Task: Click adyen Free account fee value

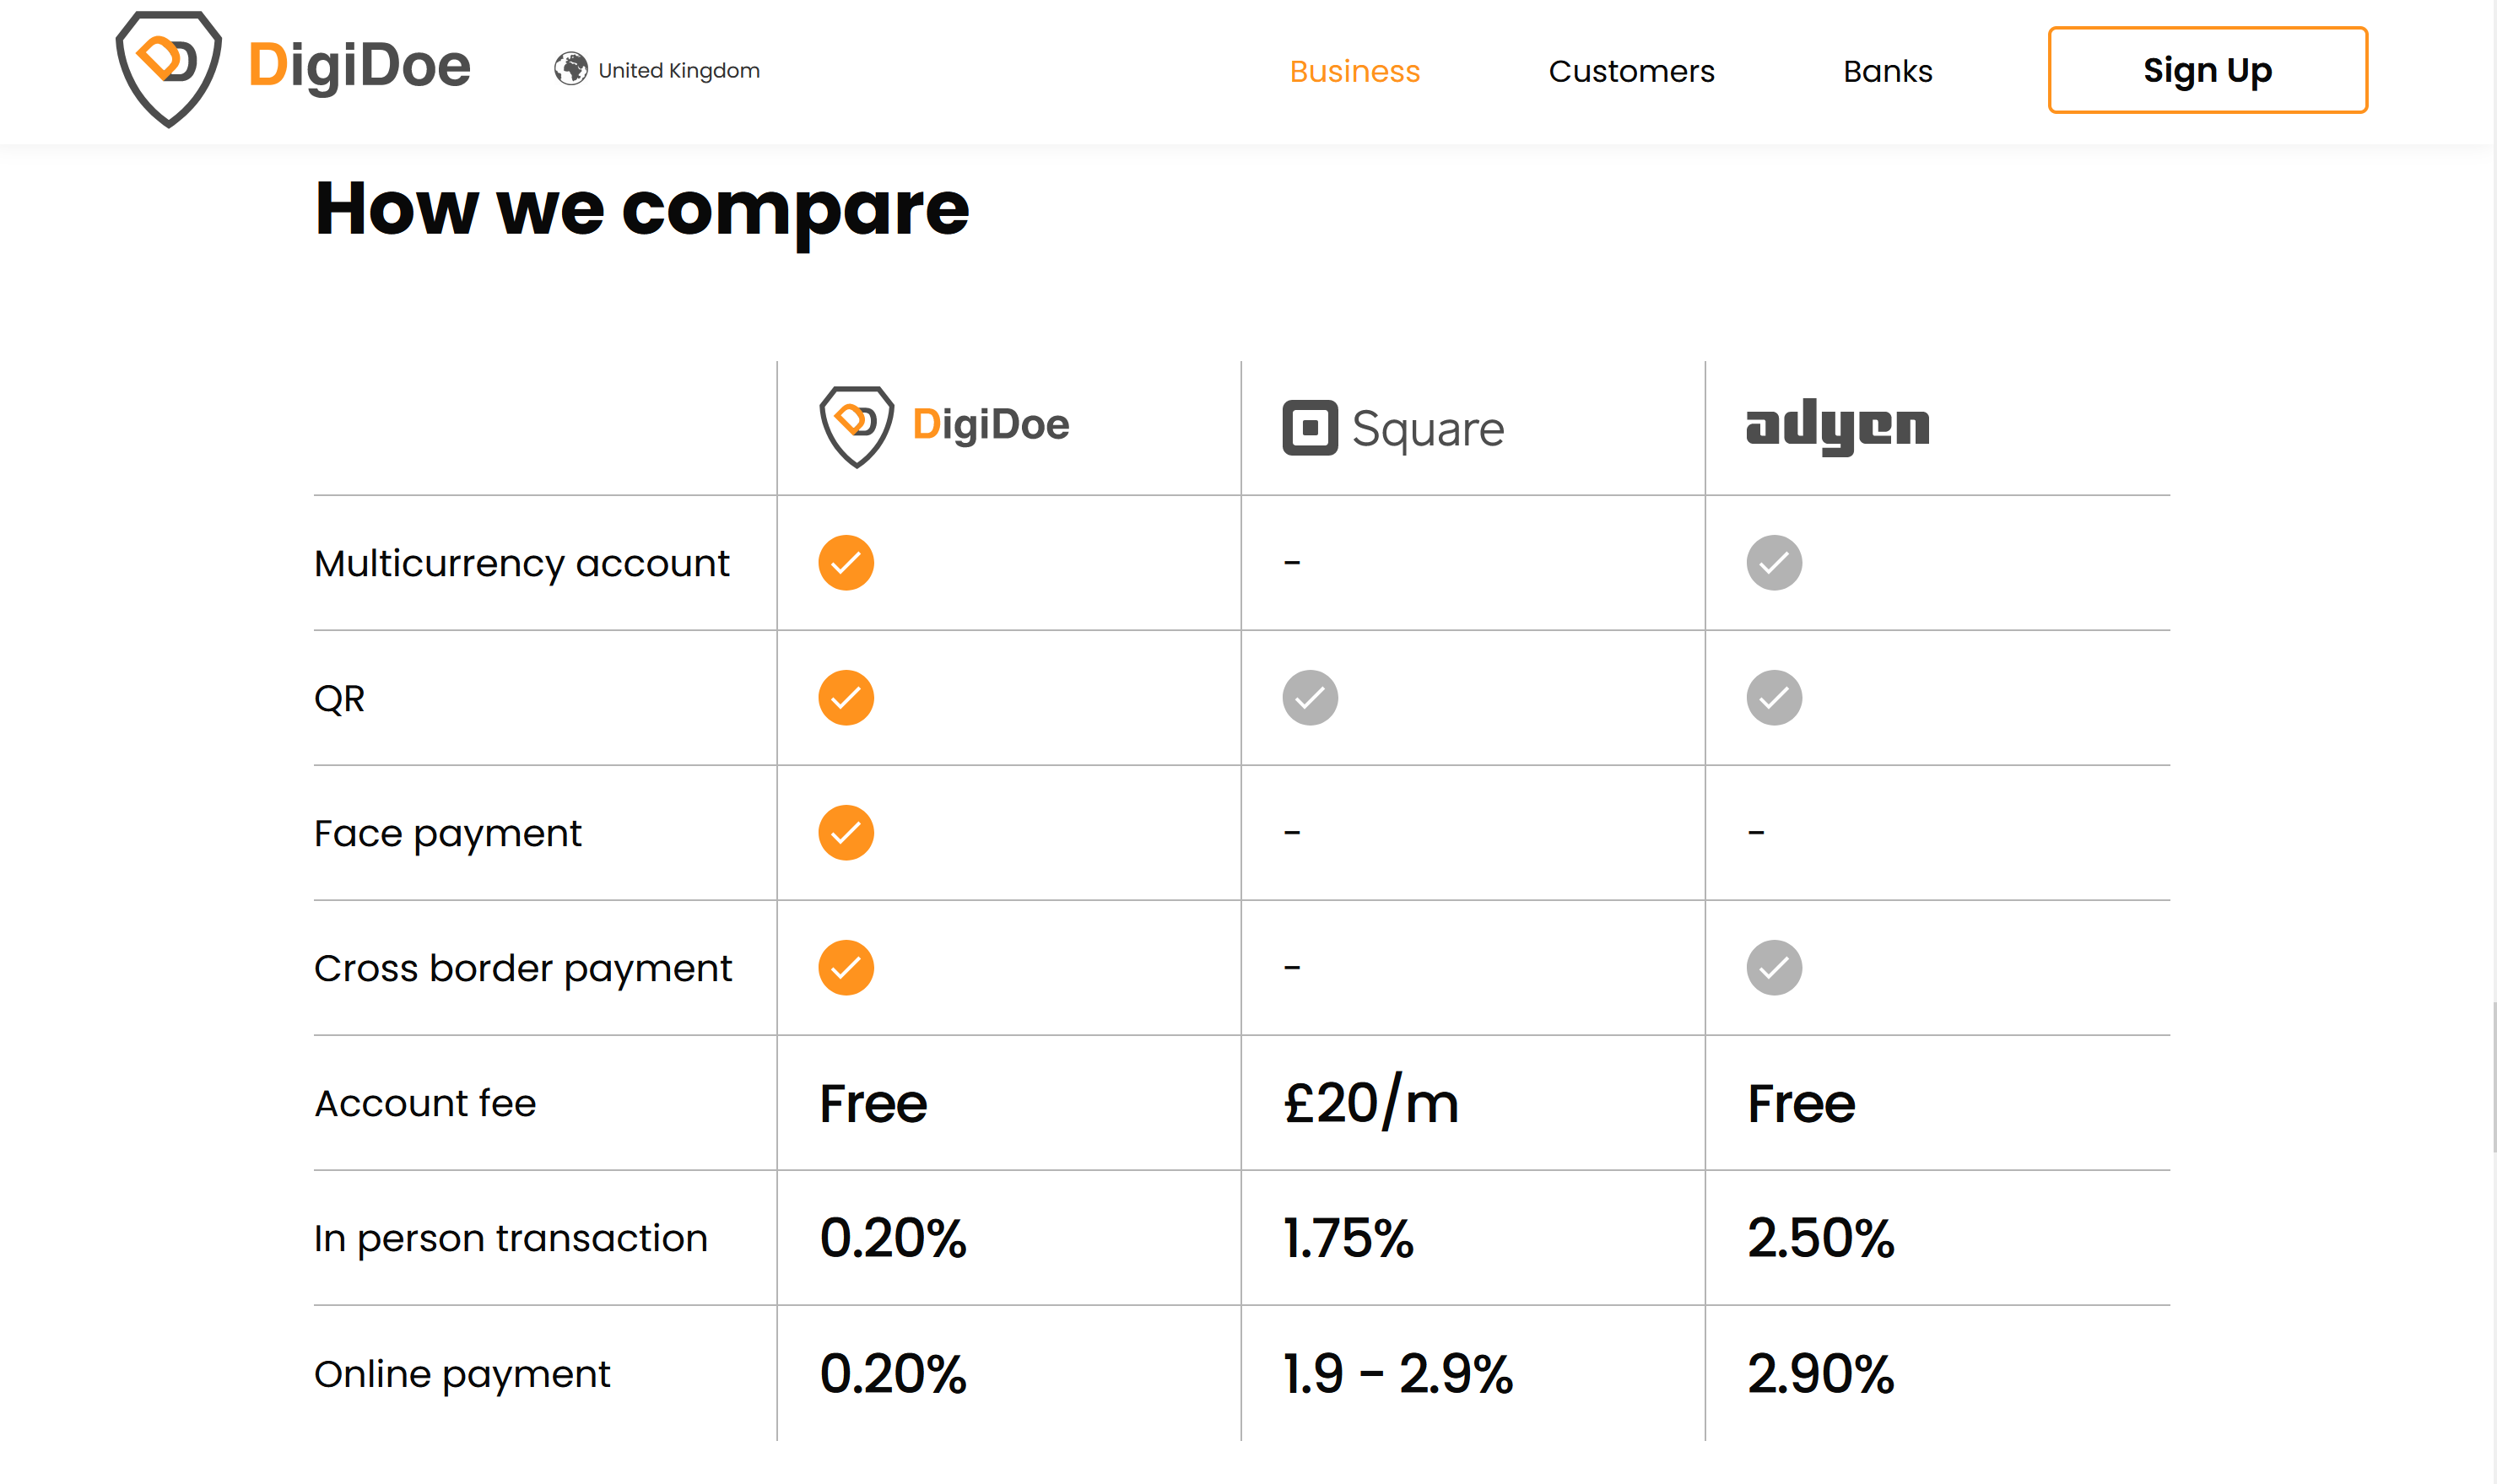Action: click(x=1801, y=1103)
